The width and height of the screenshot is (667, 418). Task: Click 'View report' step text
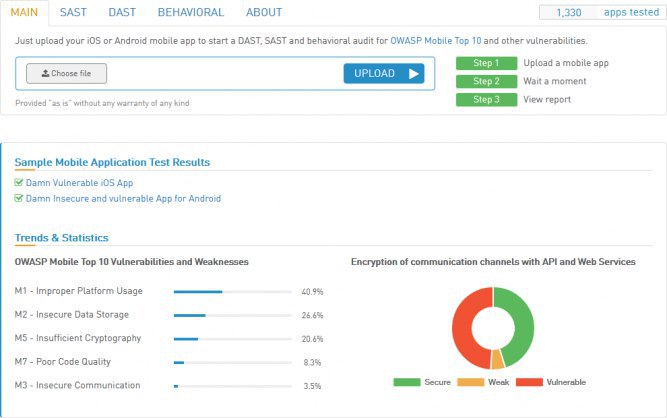coord(547,100)
